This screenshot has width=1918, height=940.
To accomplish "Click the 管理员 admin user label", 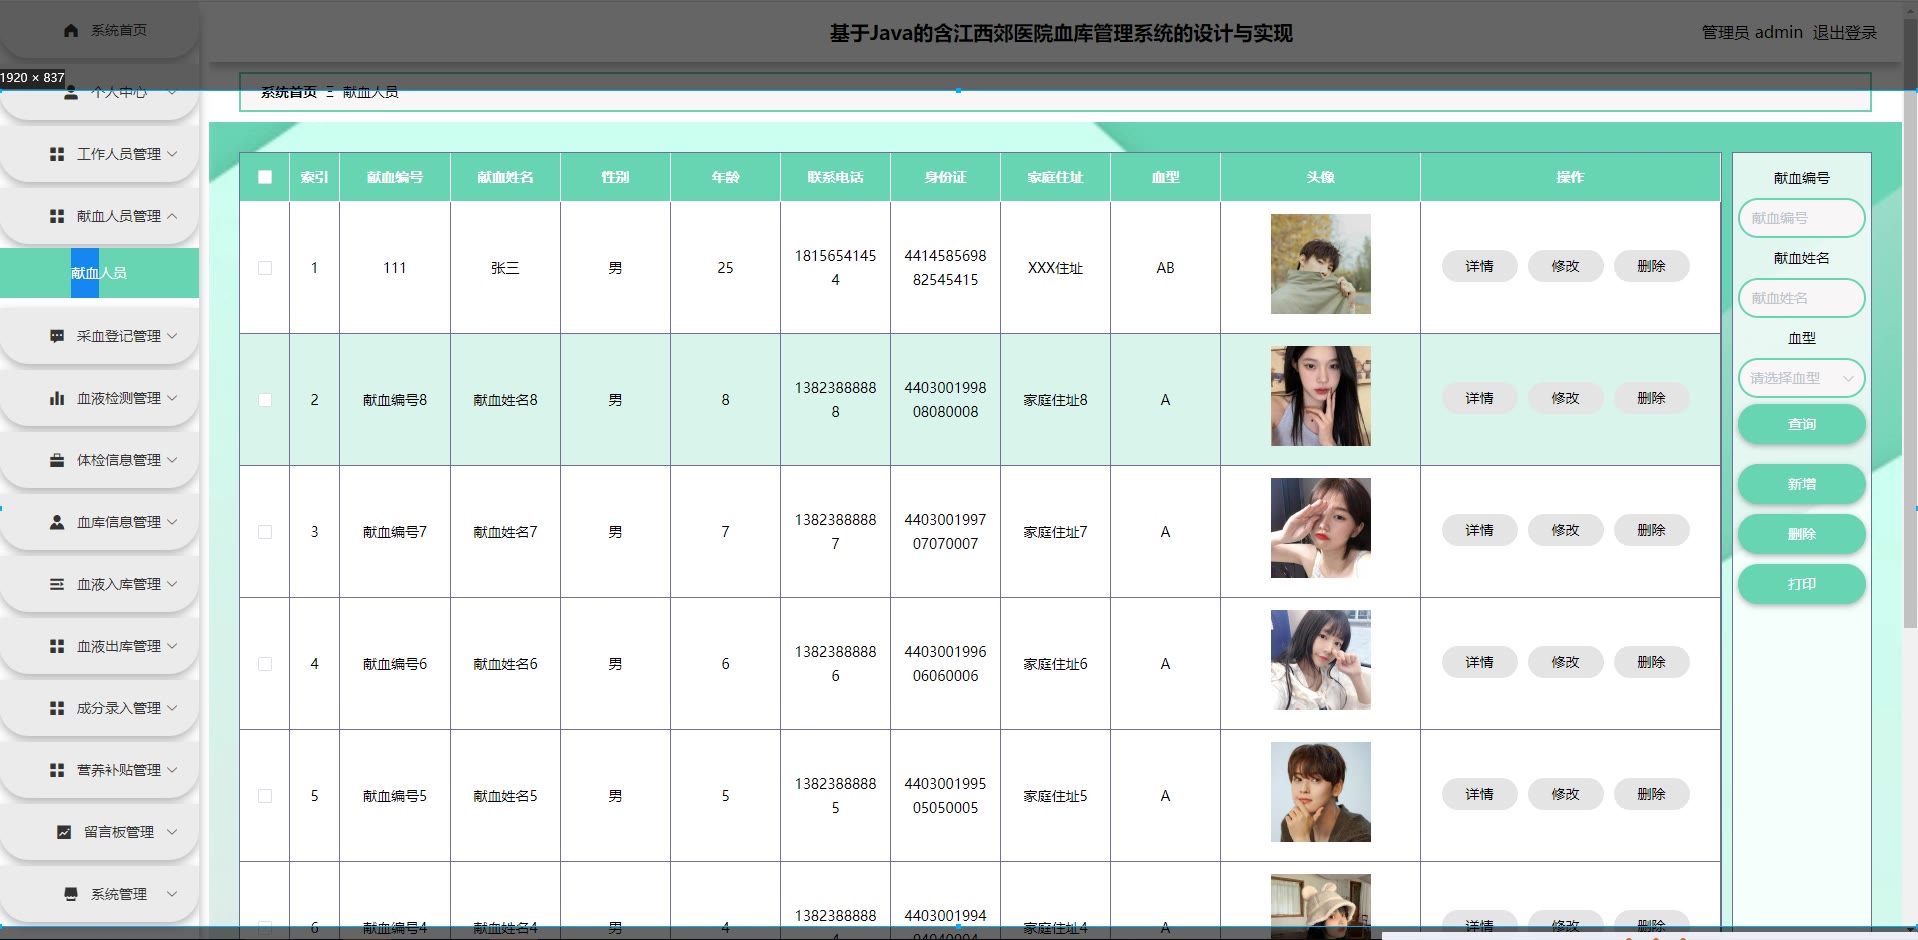I will click(1752, 33).
